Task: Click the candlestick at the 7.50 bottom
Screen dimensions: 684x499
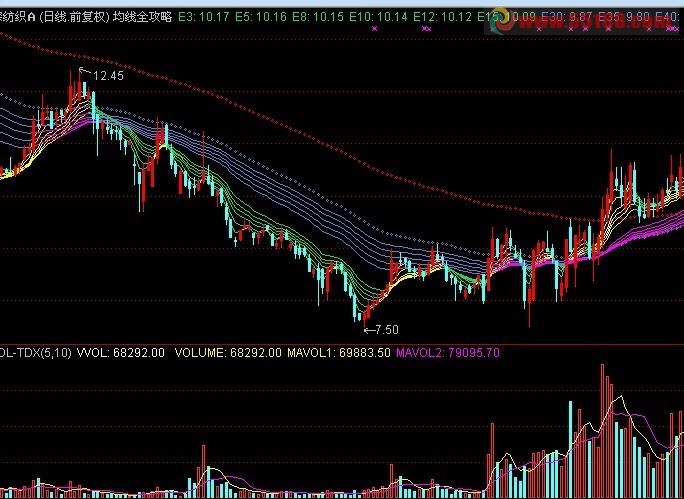Action: [x=365, y=316]
